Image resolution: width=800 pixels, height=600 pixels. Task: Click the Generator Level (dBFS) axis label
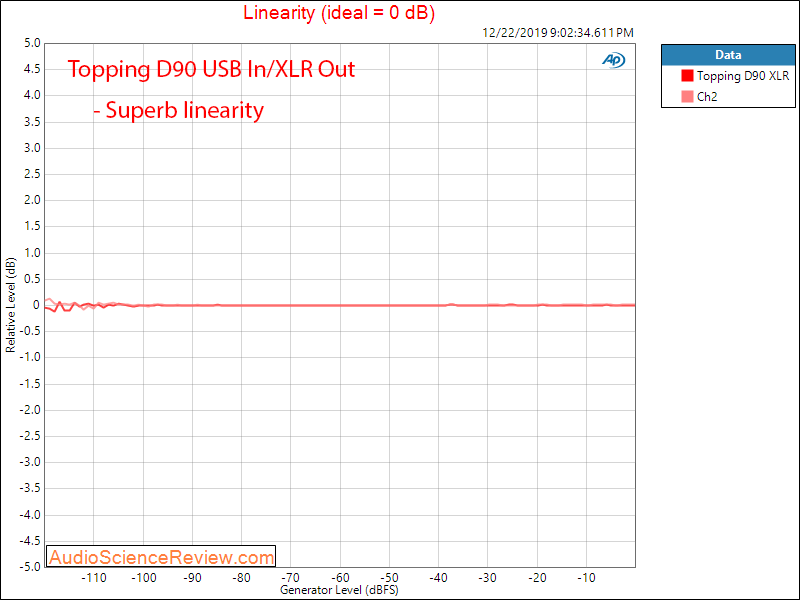[339, 590]
